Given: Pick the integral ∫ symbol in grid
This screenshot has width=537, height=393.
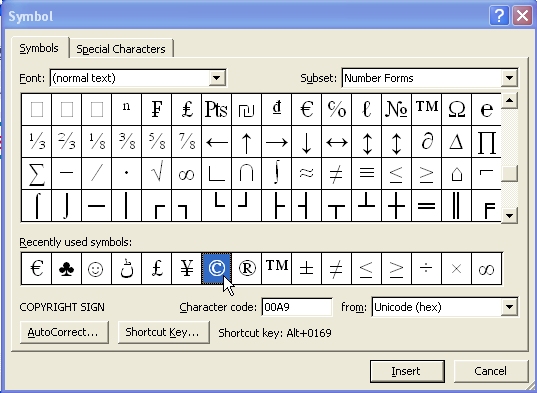Looking at the screenshot, I should [277, 174].
